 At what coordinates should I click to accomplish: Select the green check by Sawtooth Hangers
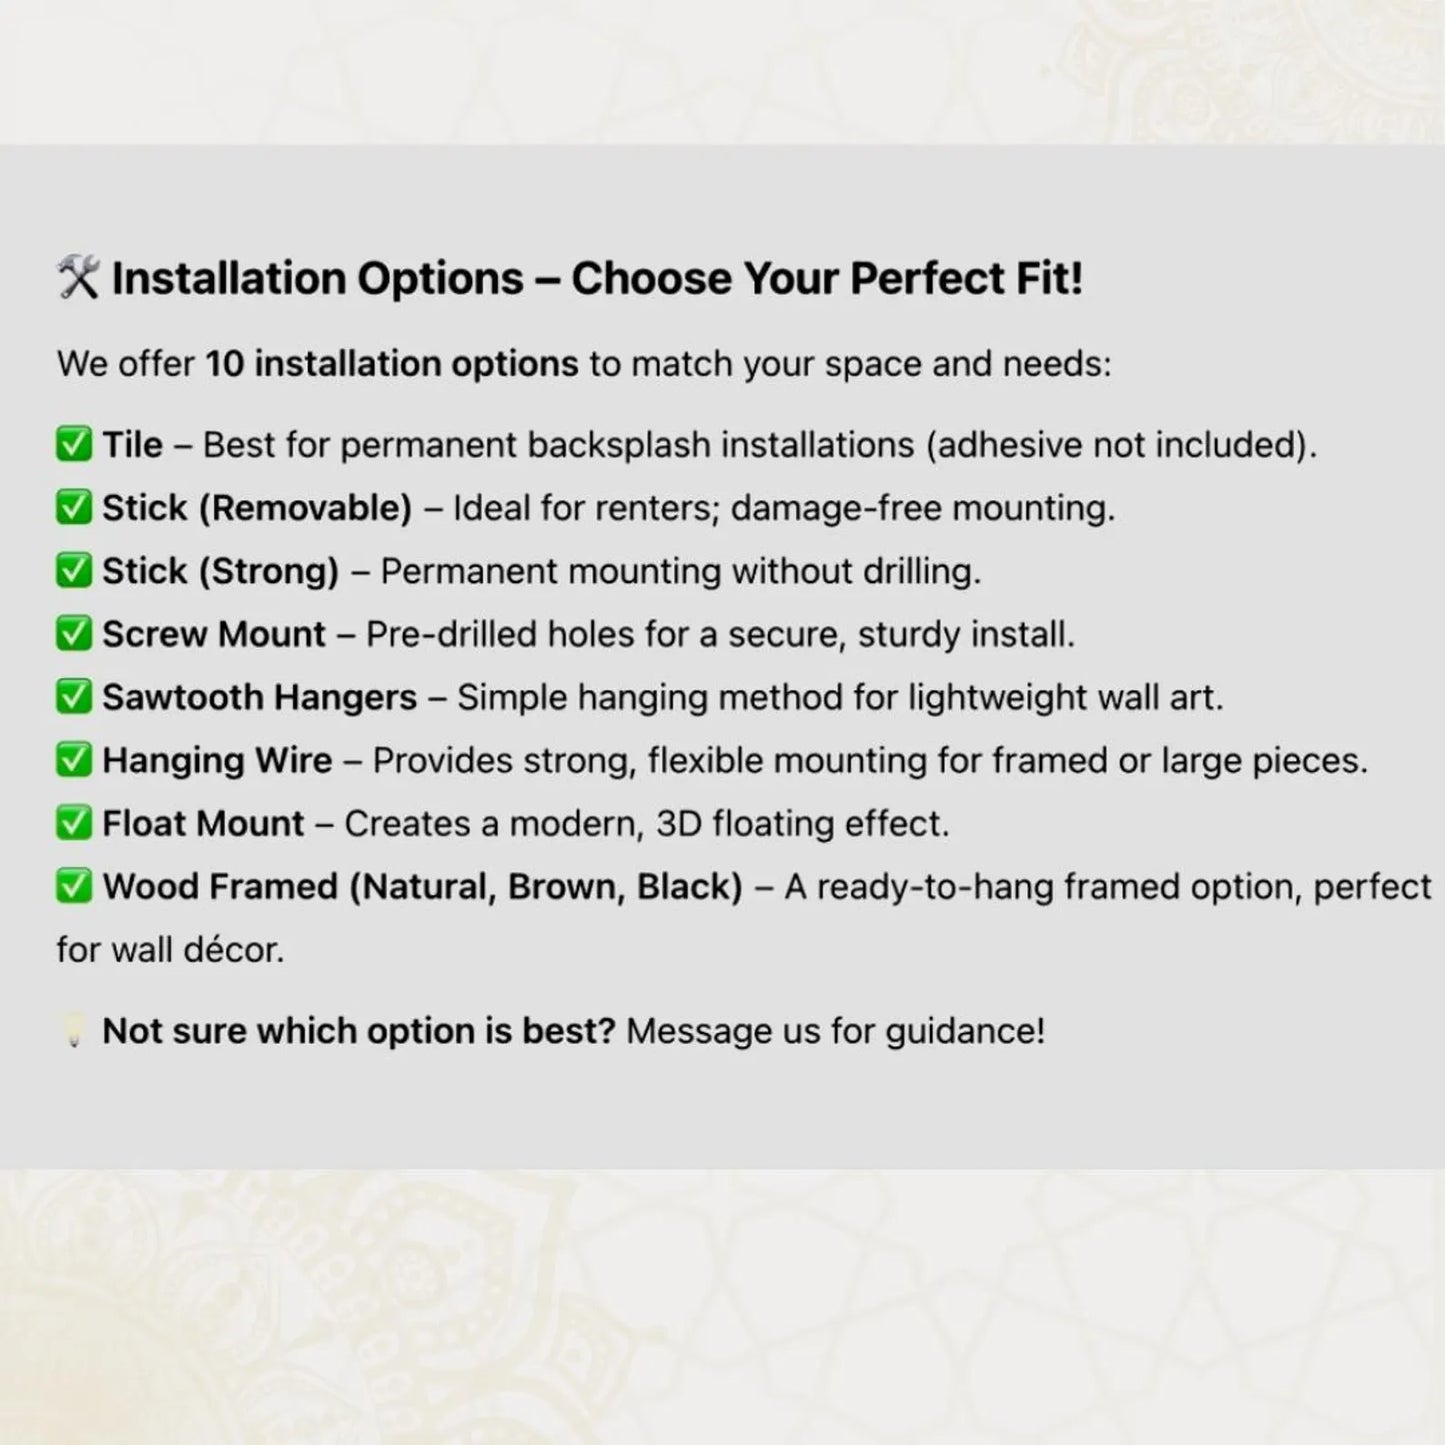pos(74,697)
